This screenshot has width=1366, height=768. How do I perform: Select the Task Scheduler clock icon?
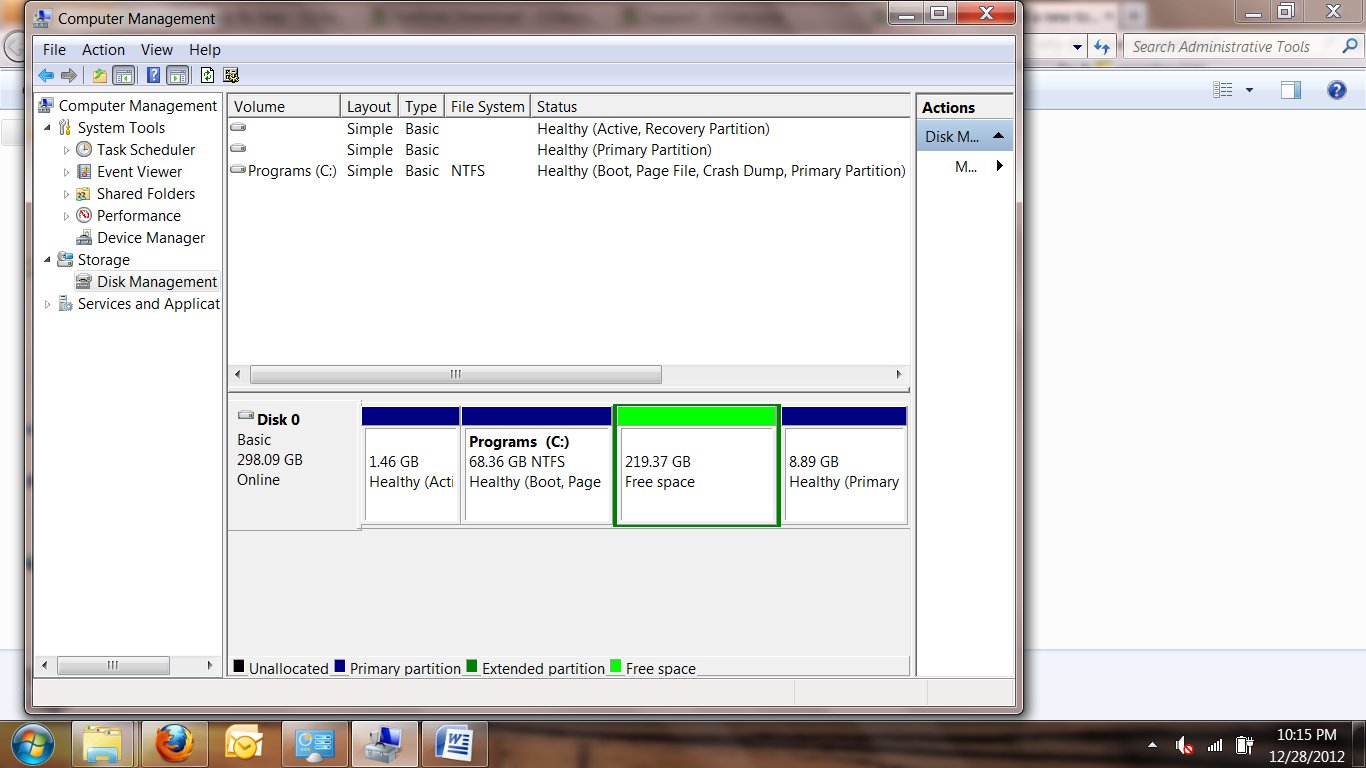[x=84, y=150]
